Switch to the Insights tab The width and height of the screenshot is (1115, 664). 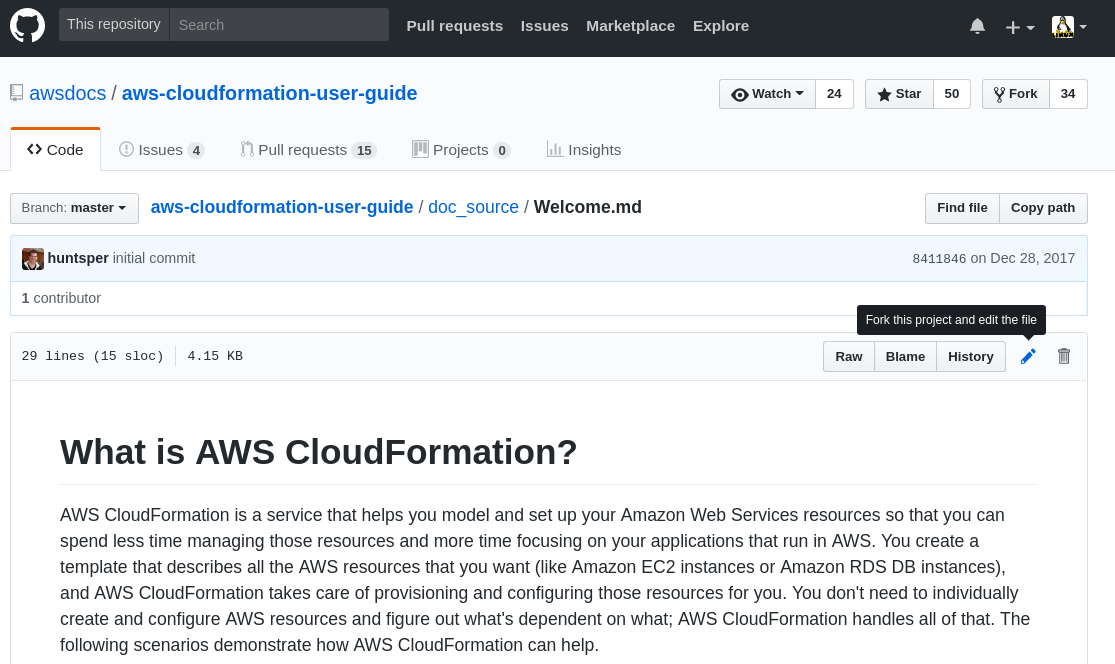click(584, 150)
